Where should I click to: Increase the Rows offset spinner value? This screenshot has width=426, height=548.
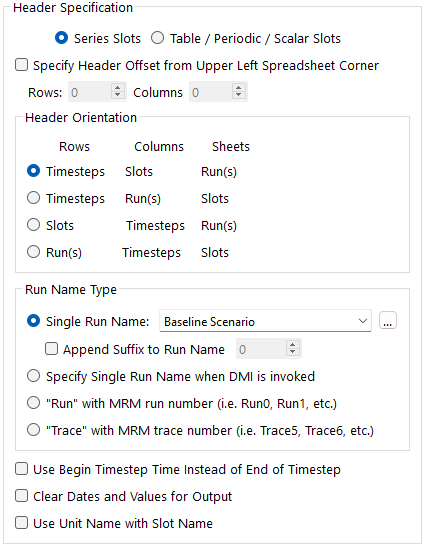point(118,88)
